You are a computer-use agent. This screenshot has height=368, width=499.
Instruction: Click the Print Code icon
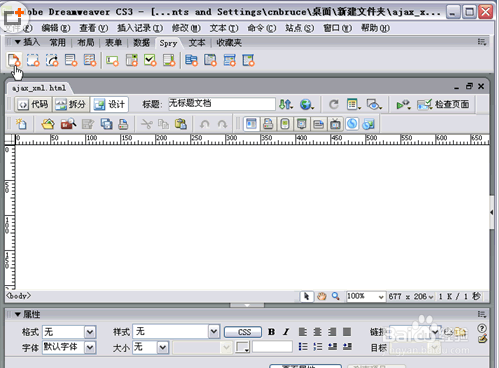[123, 124]
